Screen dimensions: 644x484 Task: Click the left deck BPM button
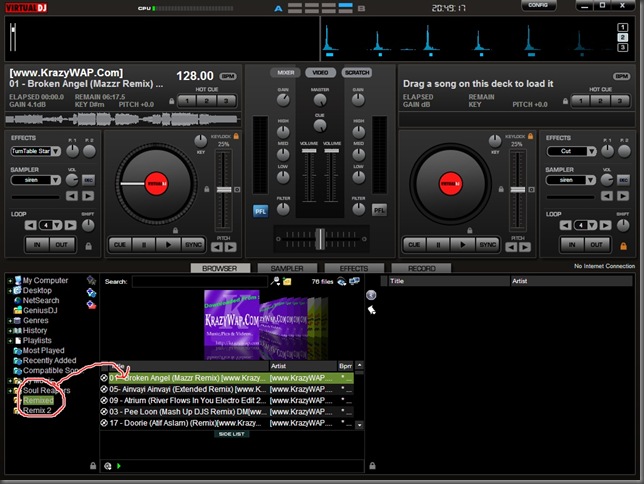[228, 76]
